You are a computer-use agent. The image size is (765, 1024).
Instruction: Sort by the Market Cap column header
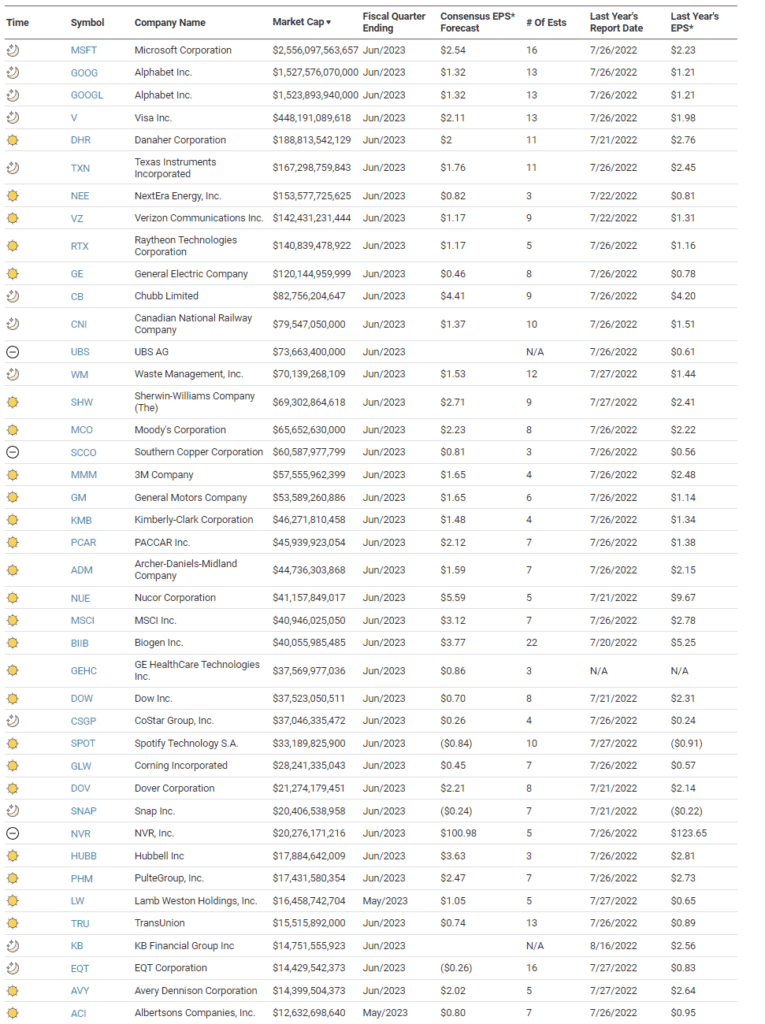pyautogui.click(x=301, y=22)
